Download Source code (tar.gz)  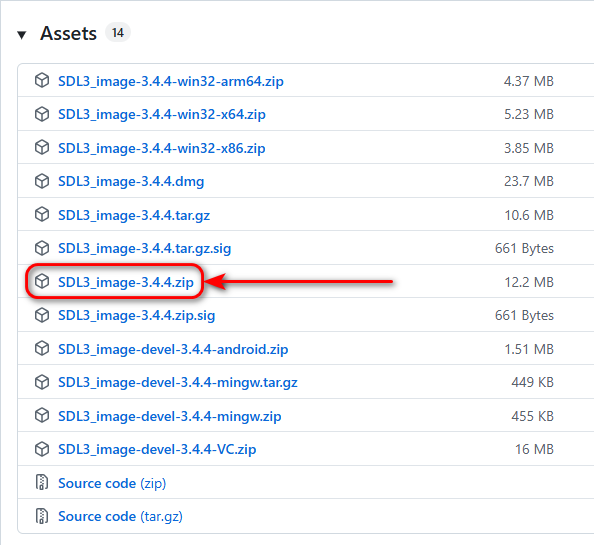[x=120, y=516]
